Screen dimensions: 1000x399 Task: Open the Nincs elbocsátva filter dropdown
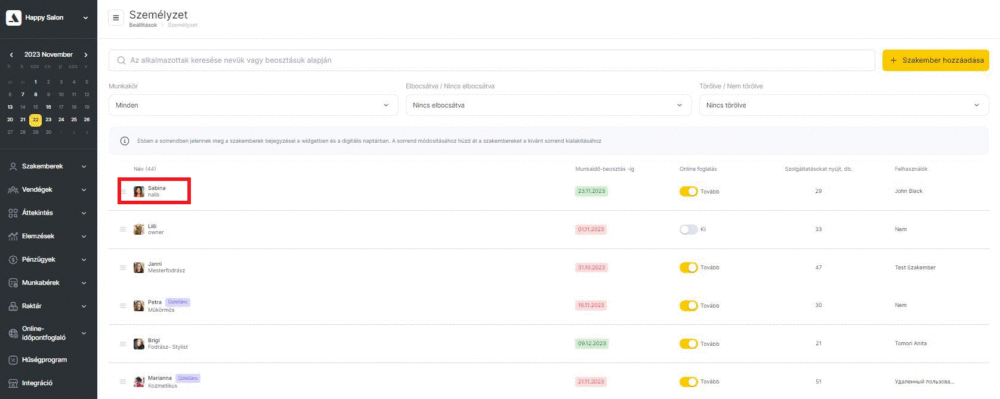point(548,105)
